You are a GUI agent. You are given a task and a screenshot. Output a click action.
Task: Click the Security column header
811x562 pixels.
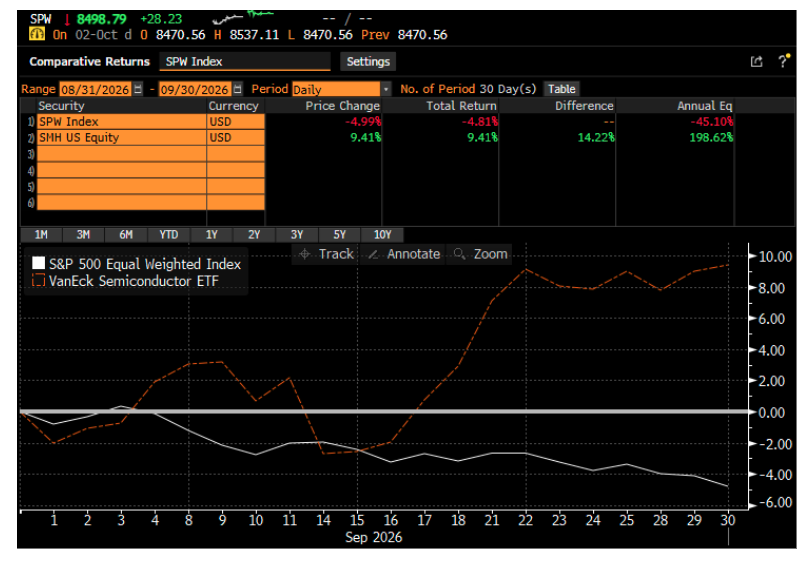click(61, 106)
